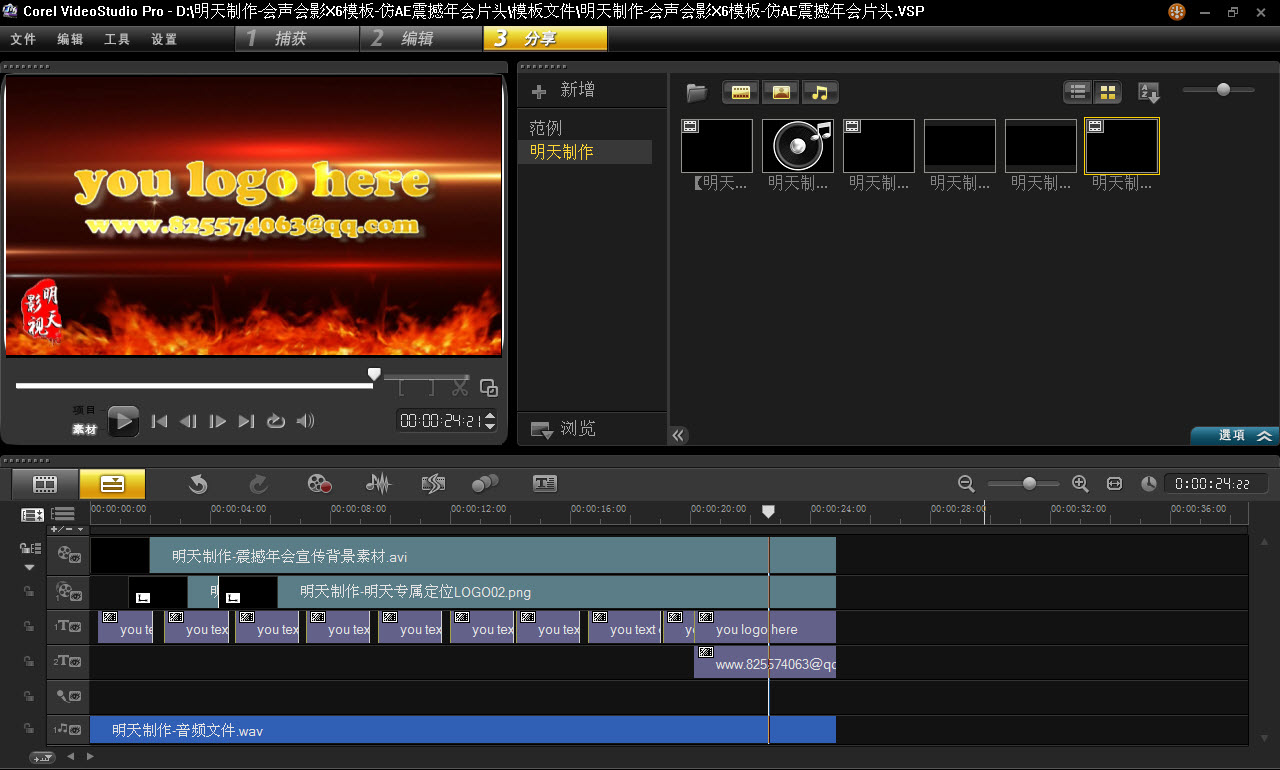Expand the 选项 options panel

[1234, 435]
